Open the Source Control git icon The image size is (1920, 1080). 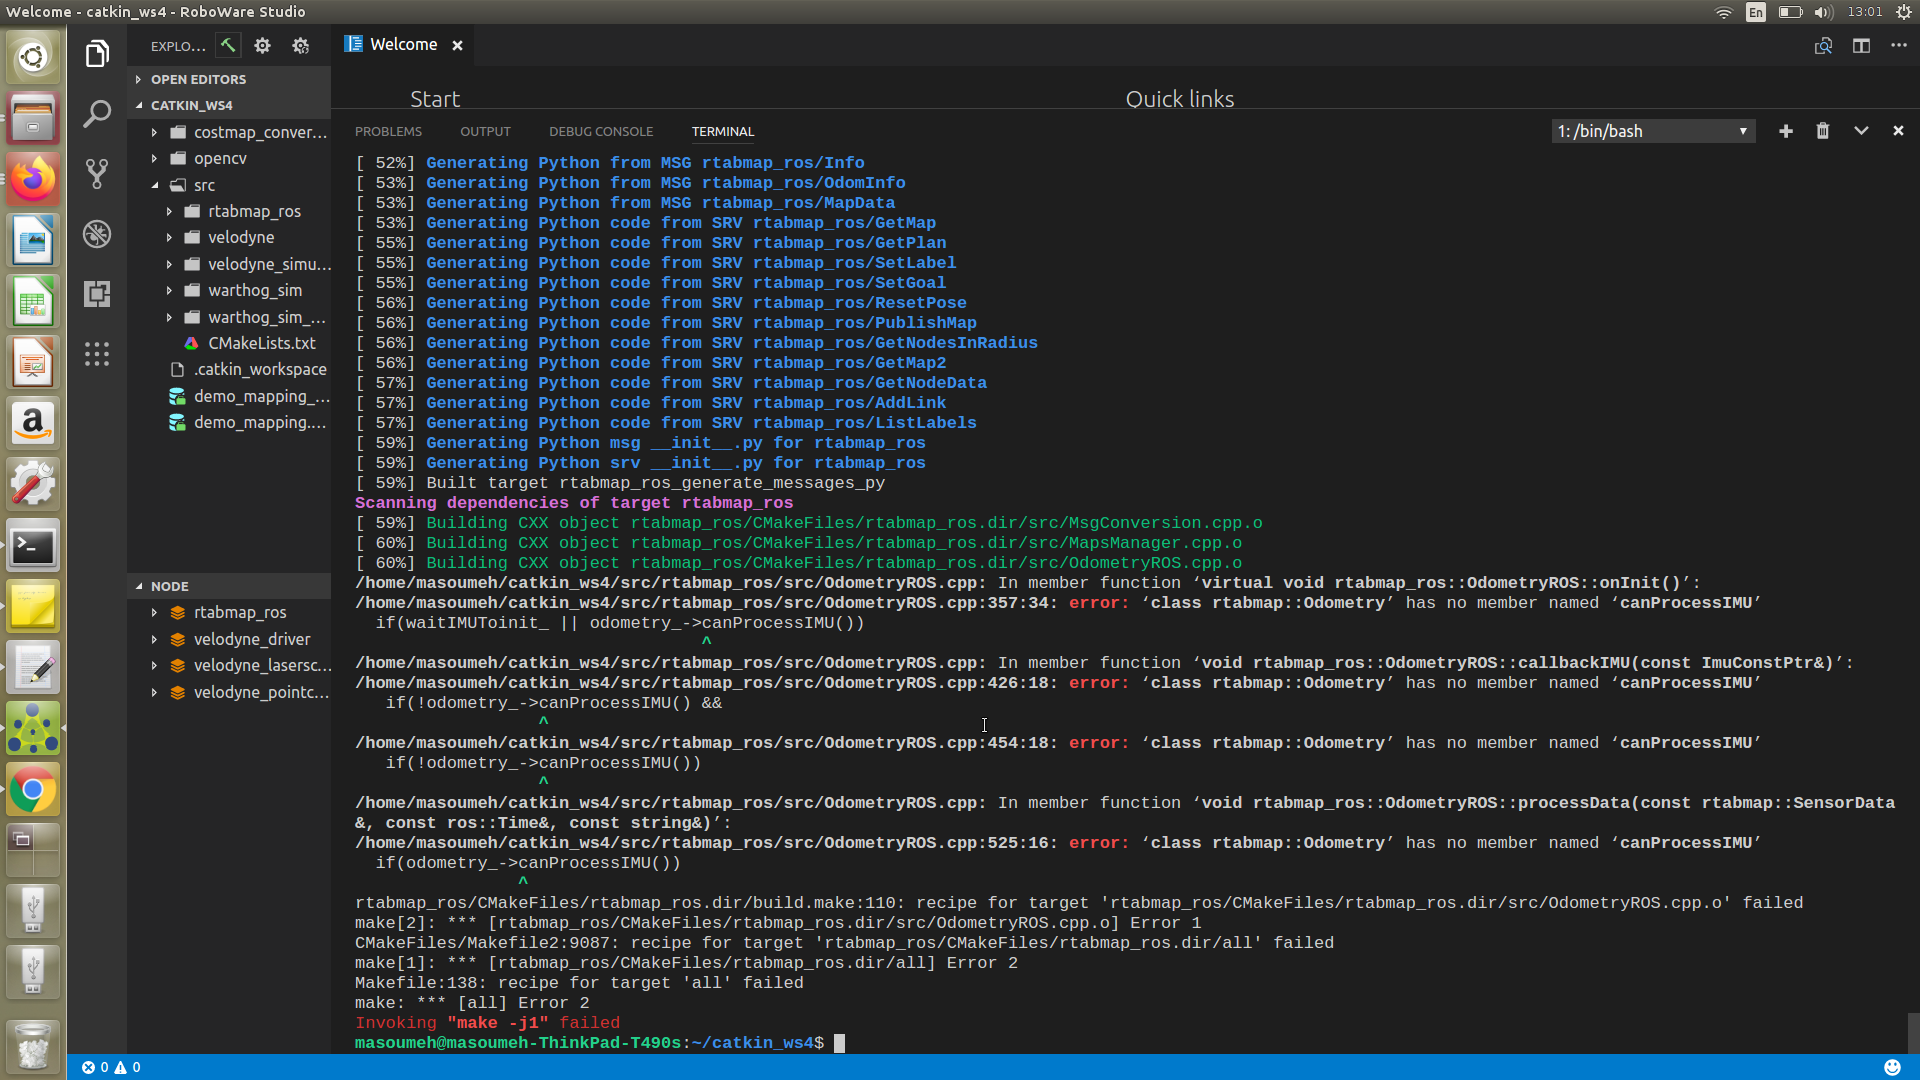(97, 174)
